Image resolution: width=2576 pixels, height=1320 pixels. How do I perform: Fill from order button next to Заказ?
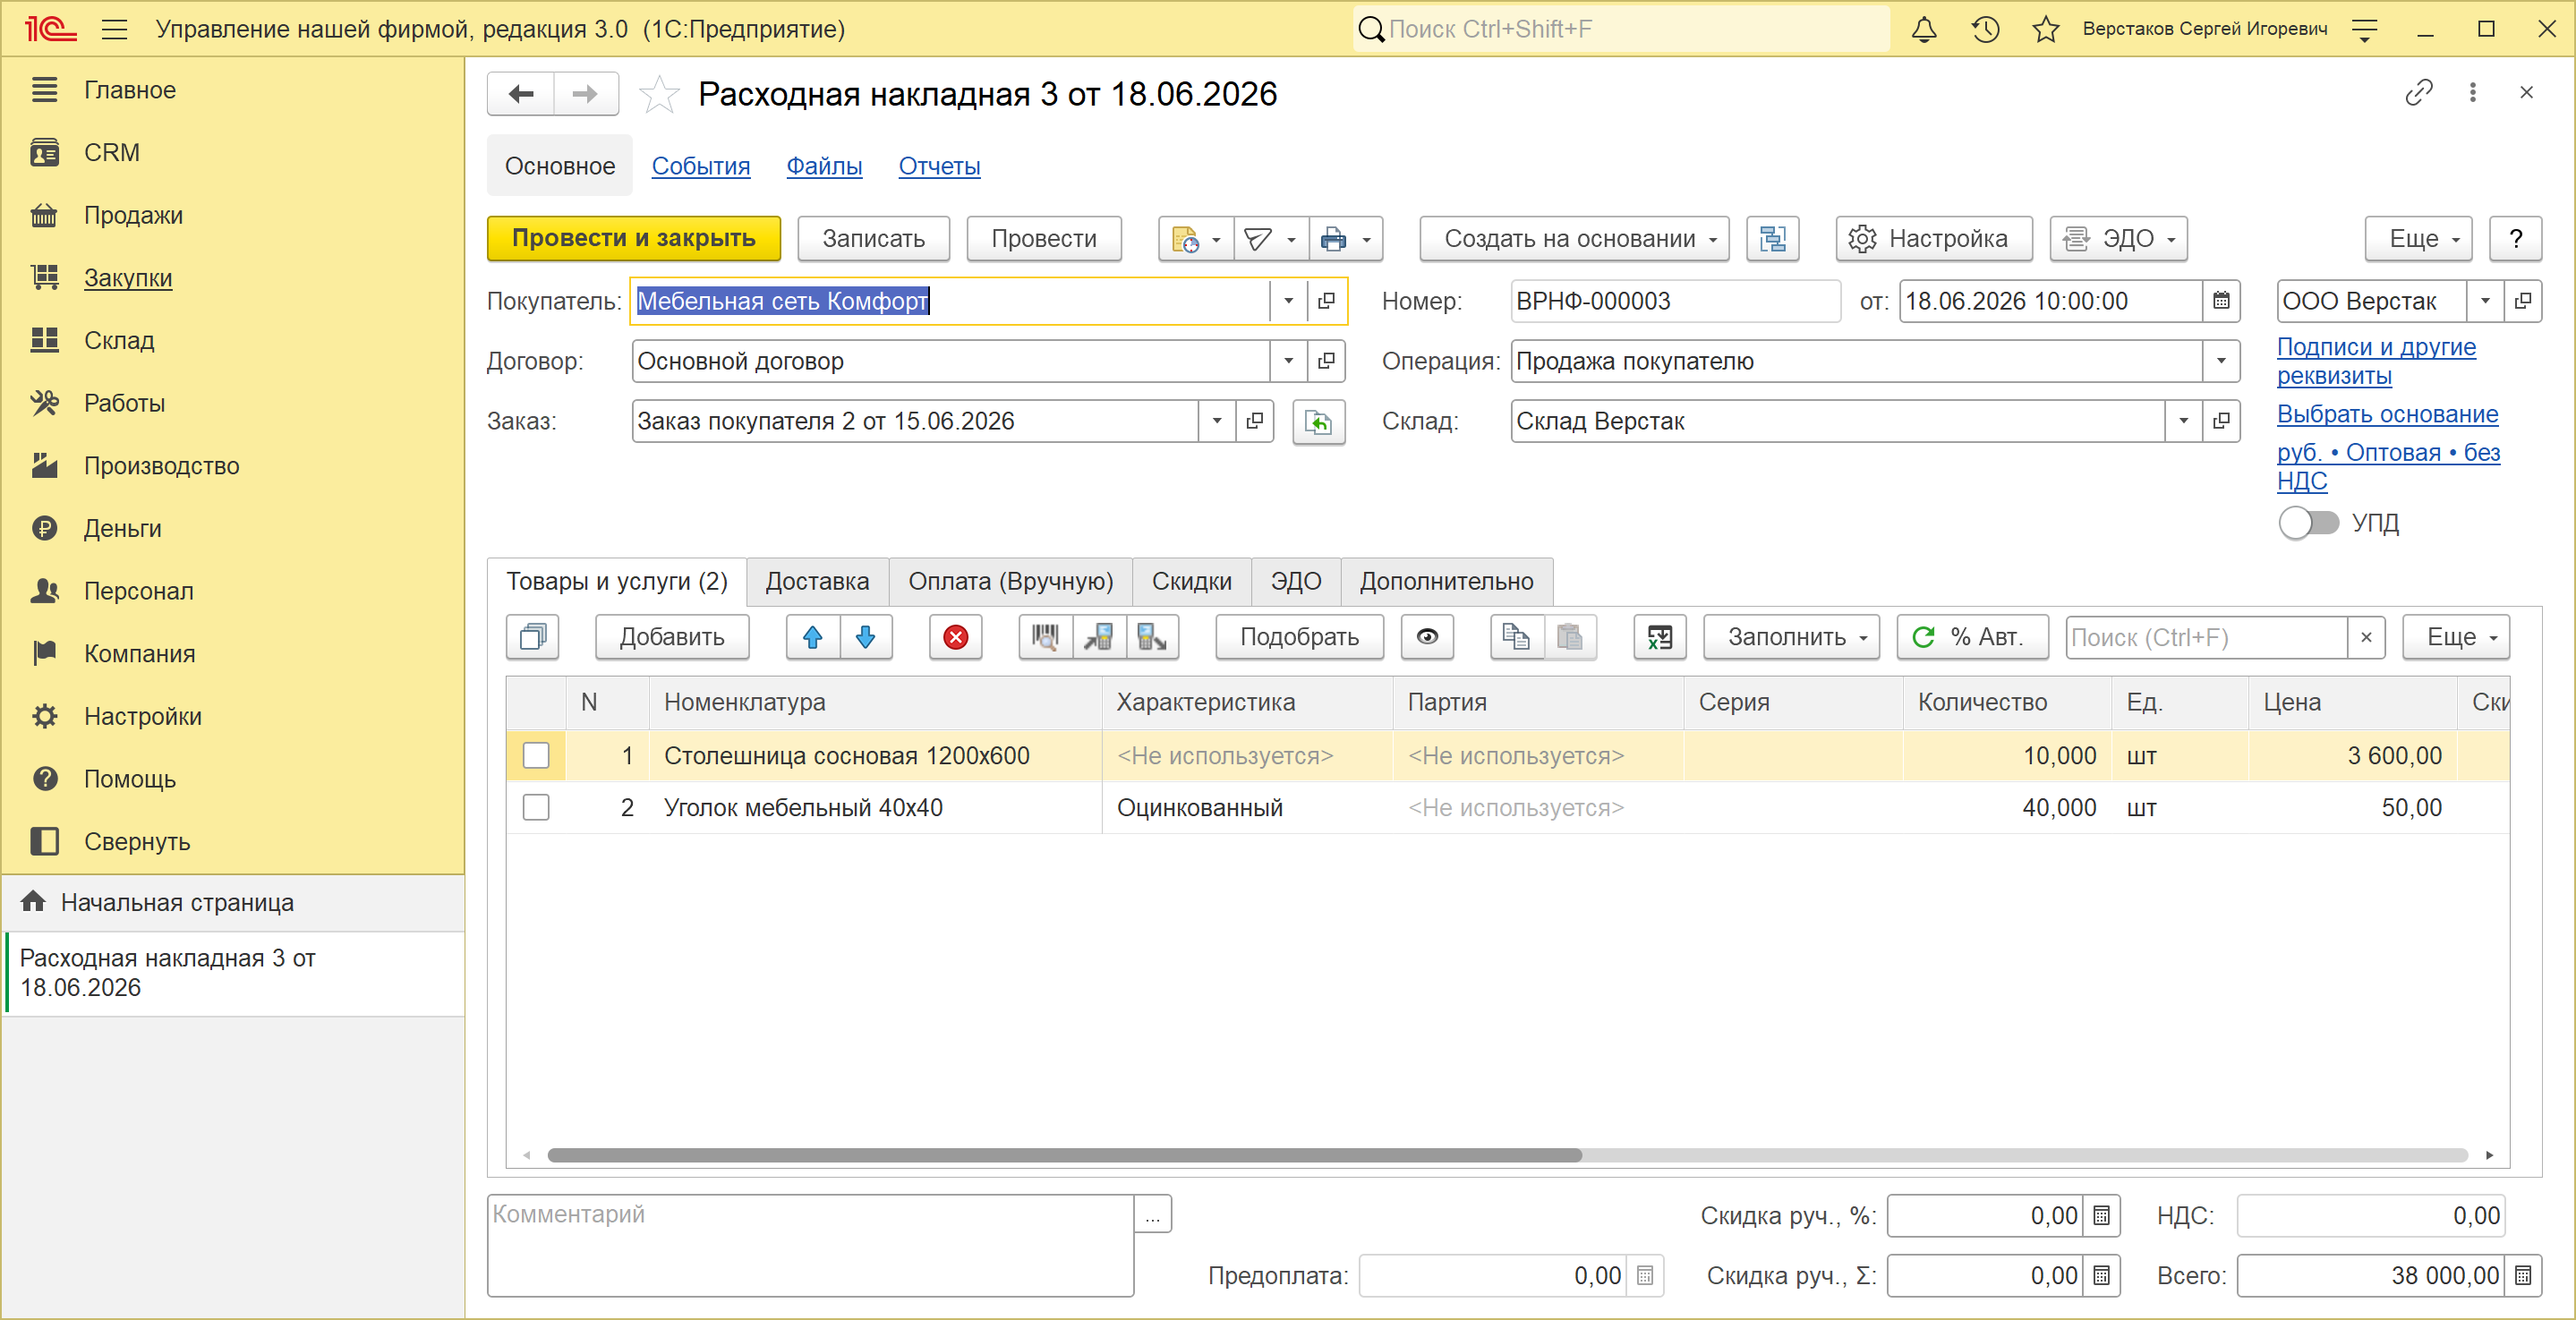[x=1318, y=422]
